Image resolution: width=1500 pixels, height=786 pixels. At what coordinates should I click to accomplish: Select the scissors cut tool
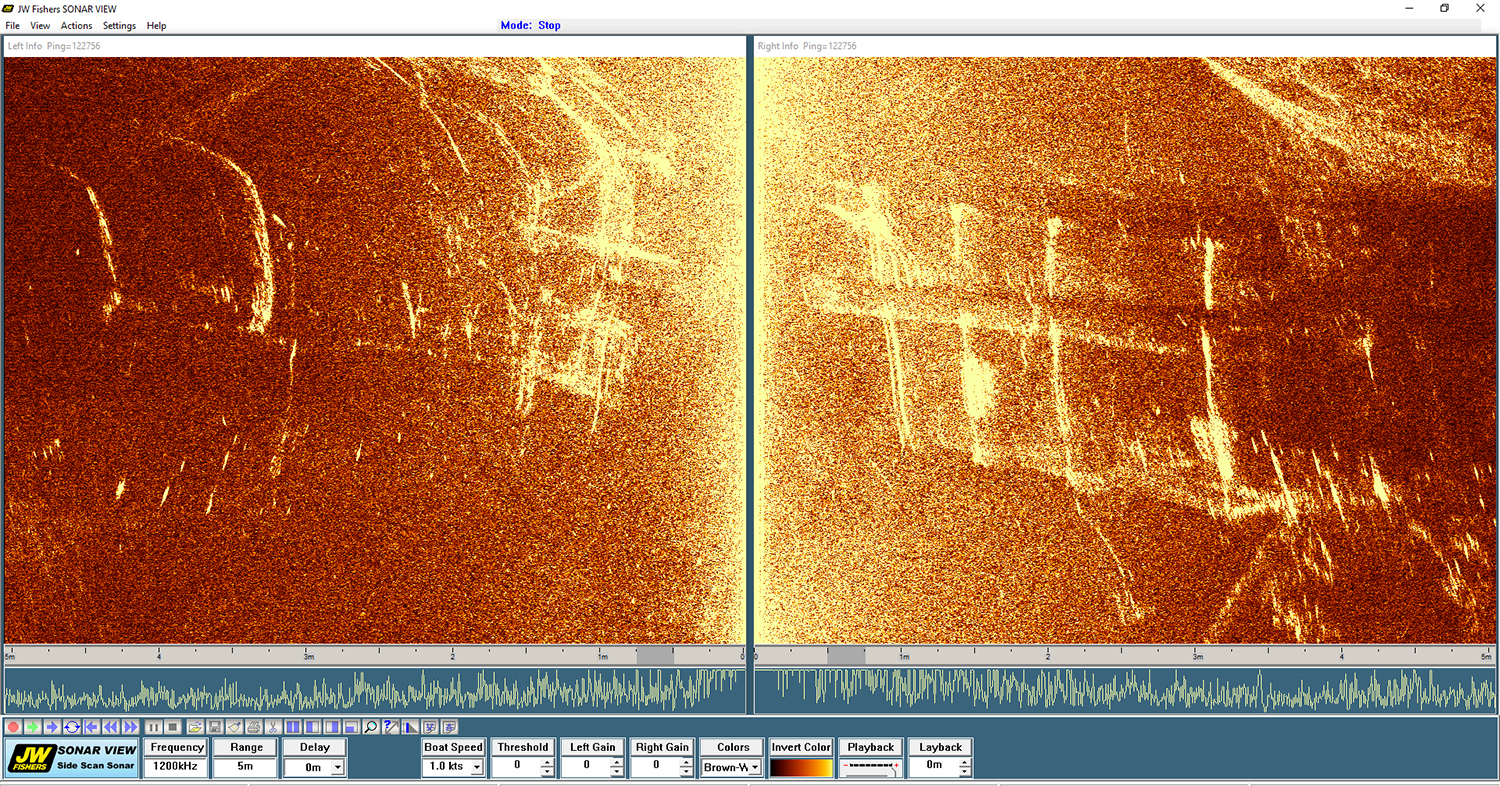click(x=273, y=727)
